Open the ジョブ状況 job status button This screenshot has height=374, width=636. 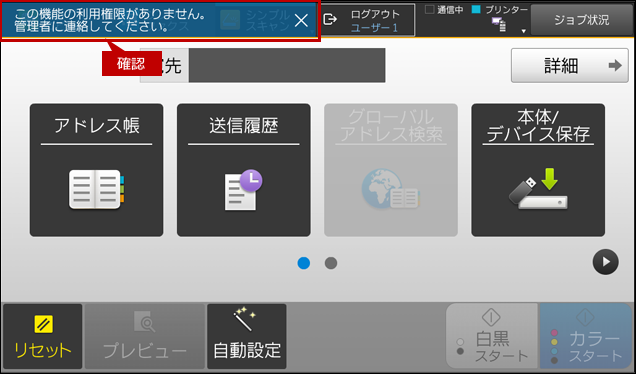(582, 20)
